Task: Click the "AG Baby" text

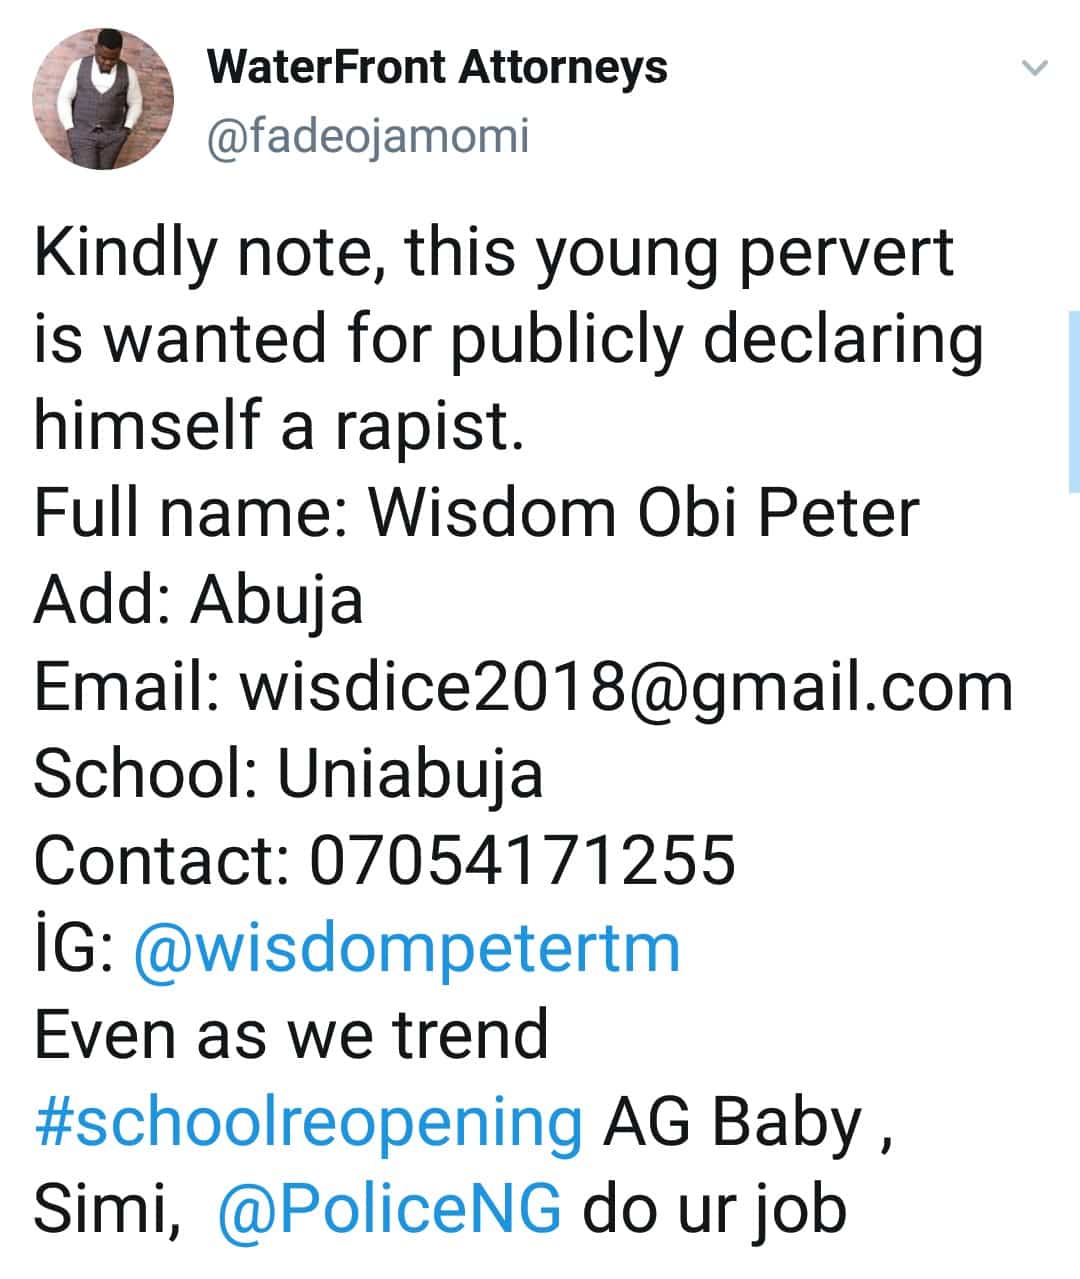Action: click(732, 1122)
